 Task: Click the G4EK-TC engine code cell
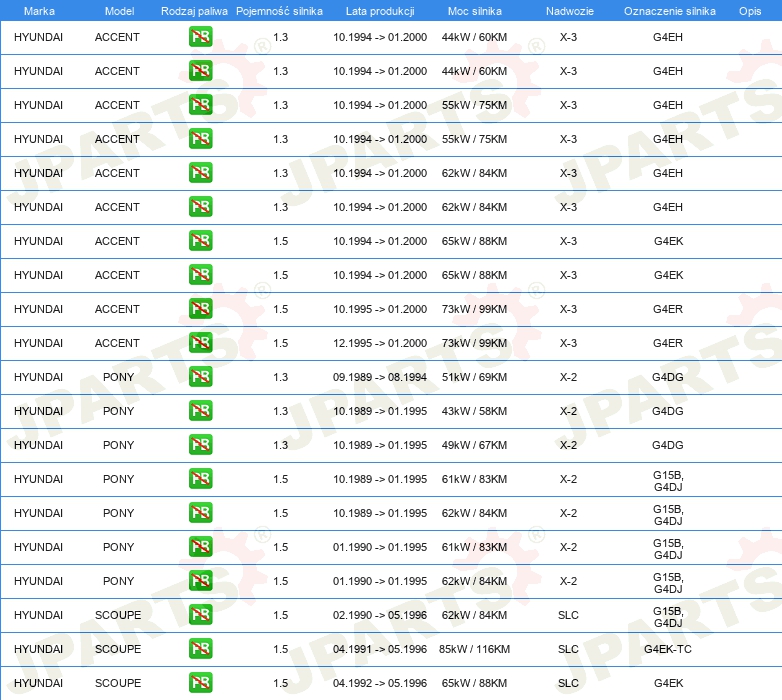[x=668, y=649]
